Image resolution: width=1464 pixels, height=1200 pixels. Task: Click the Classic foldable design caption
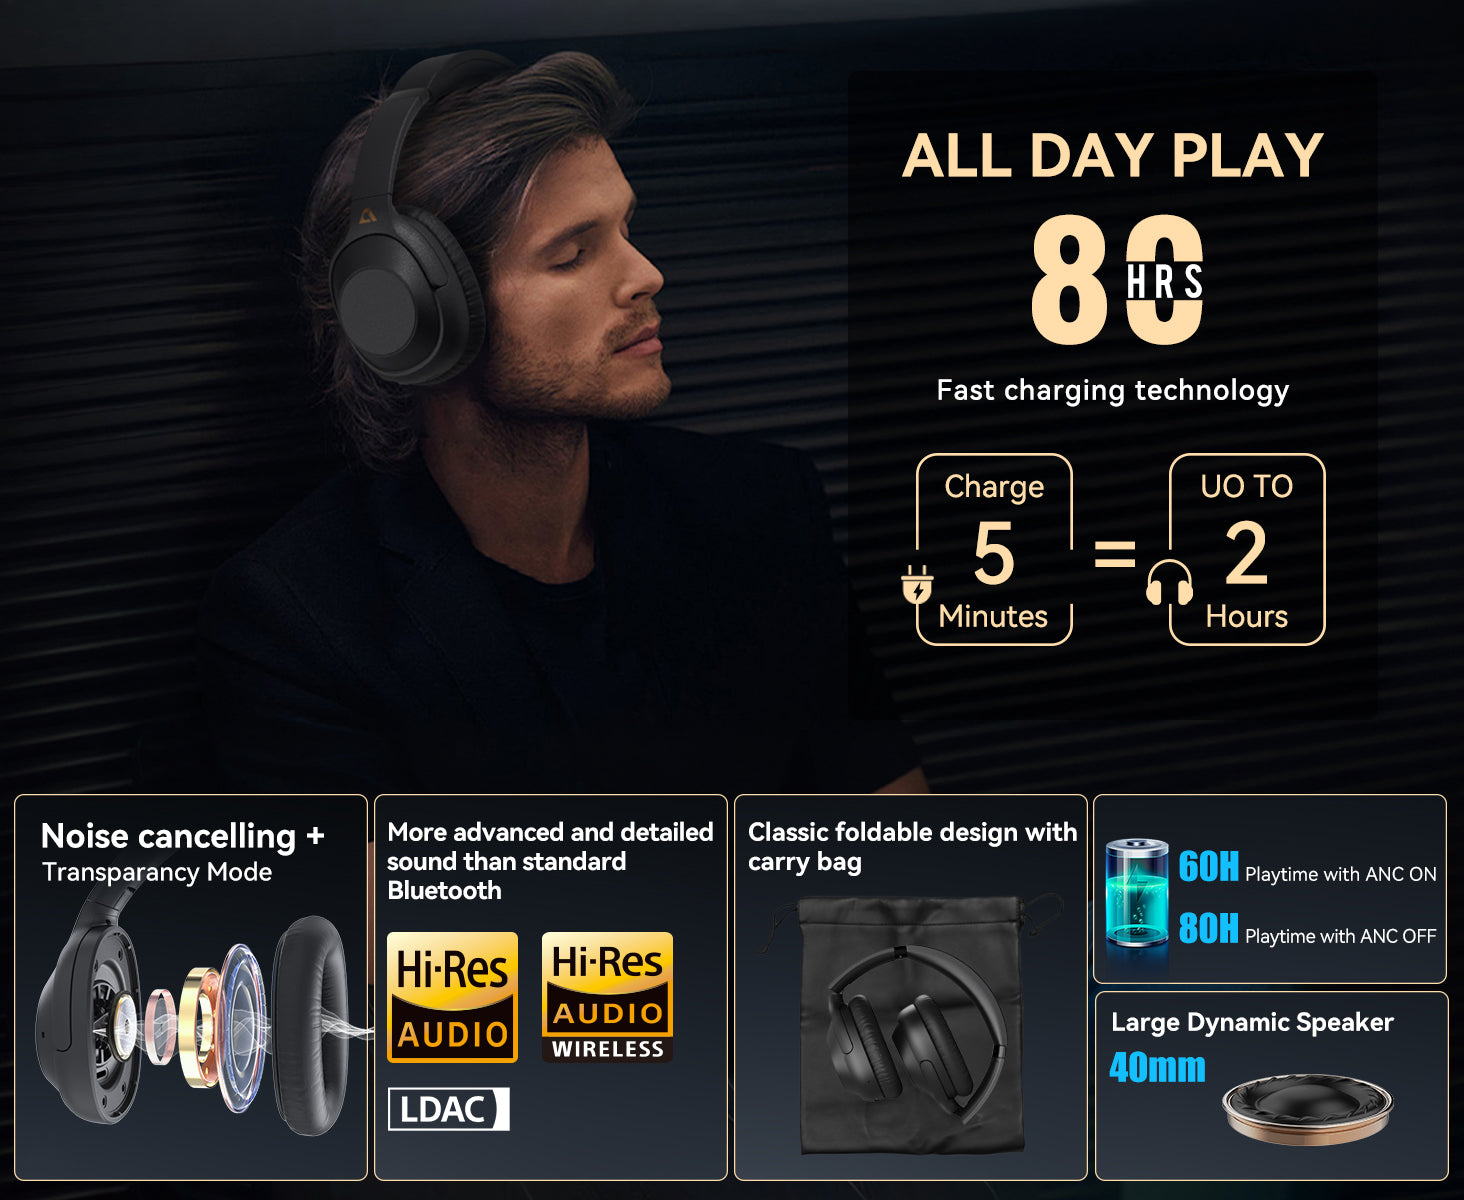pos(912,846)
